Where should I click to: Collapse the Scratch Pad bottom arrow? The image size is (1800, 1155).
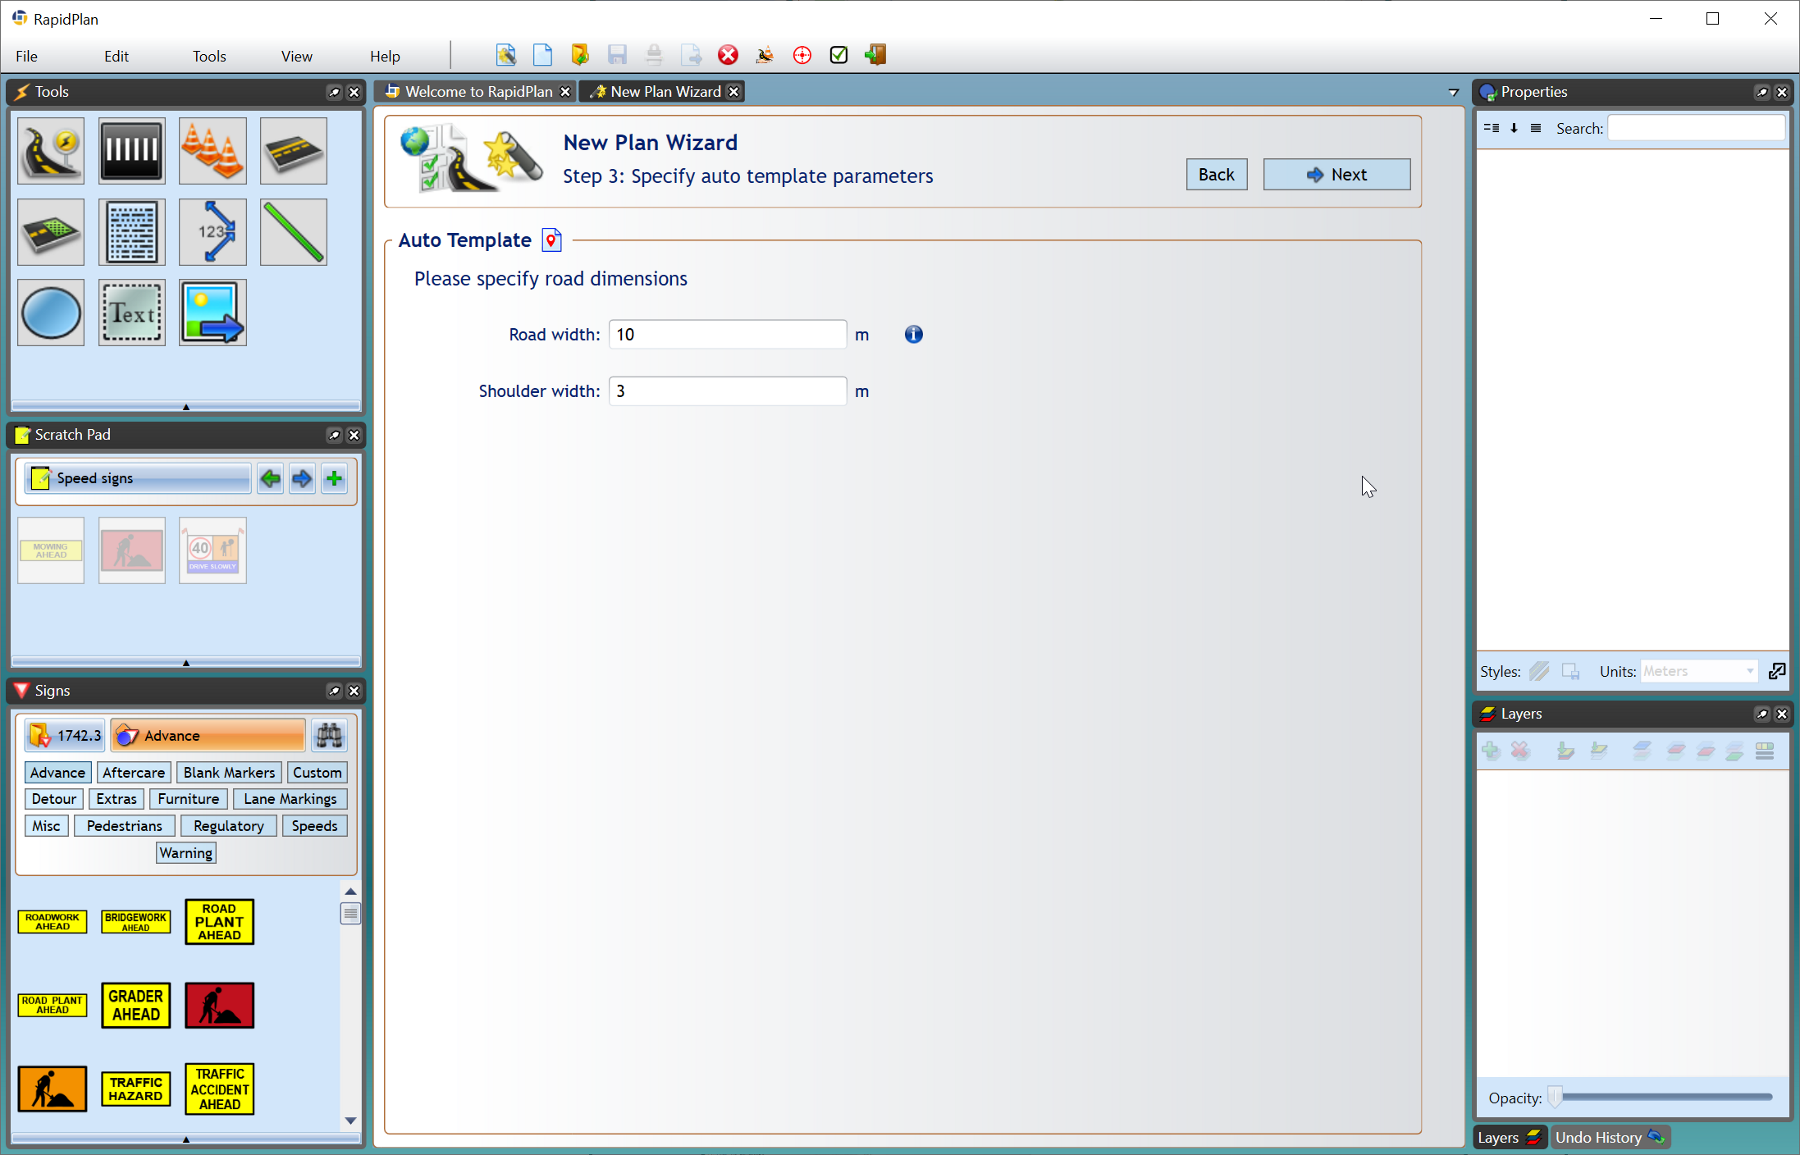coord(186,663)
